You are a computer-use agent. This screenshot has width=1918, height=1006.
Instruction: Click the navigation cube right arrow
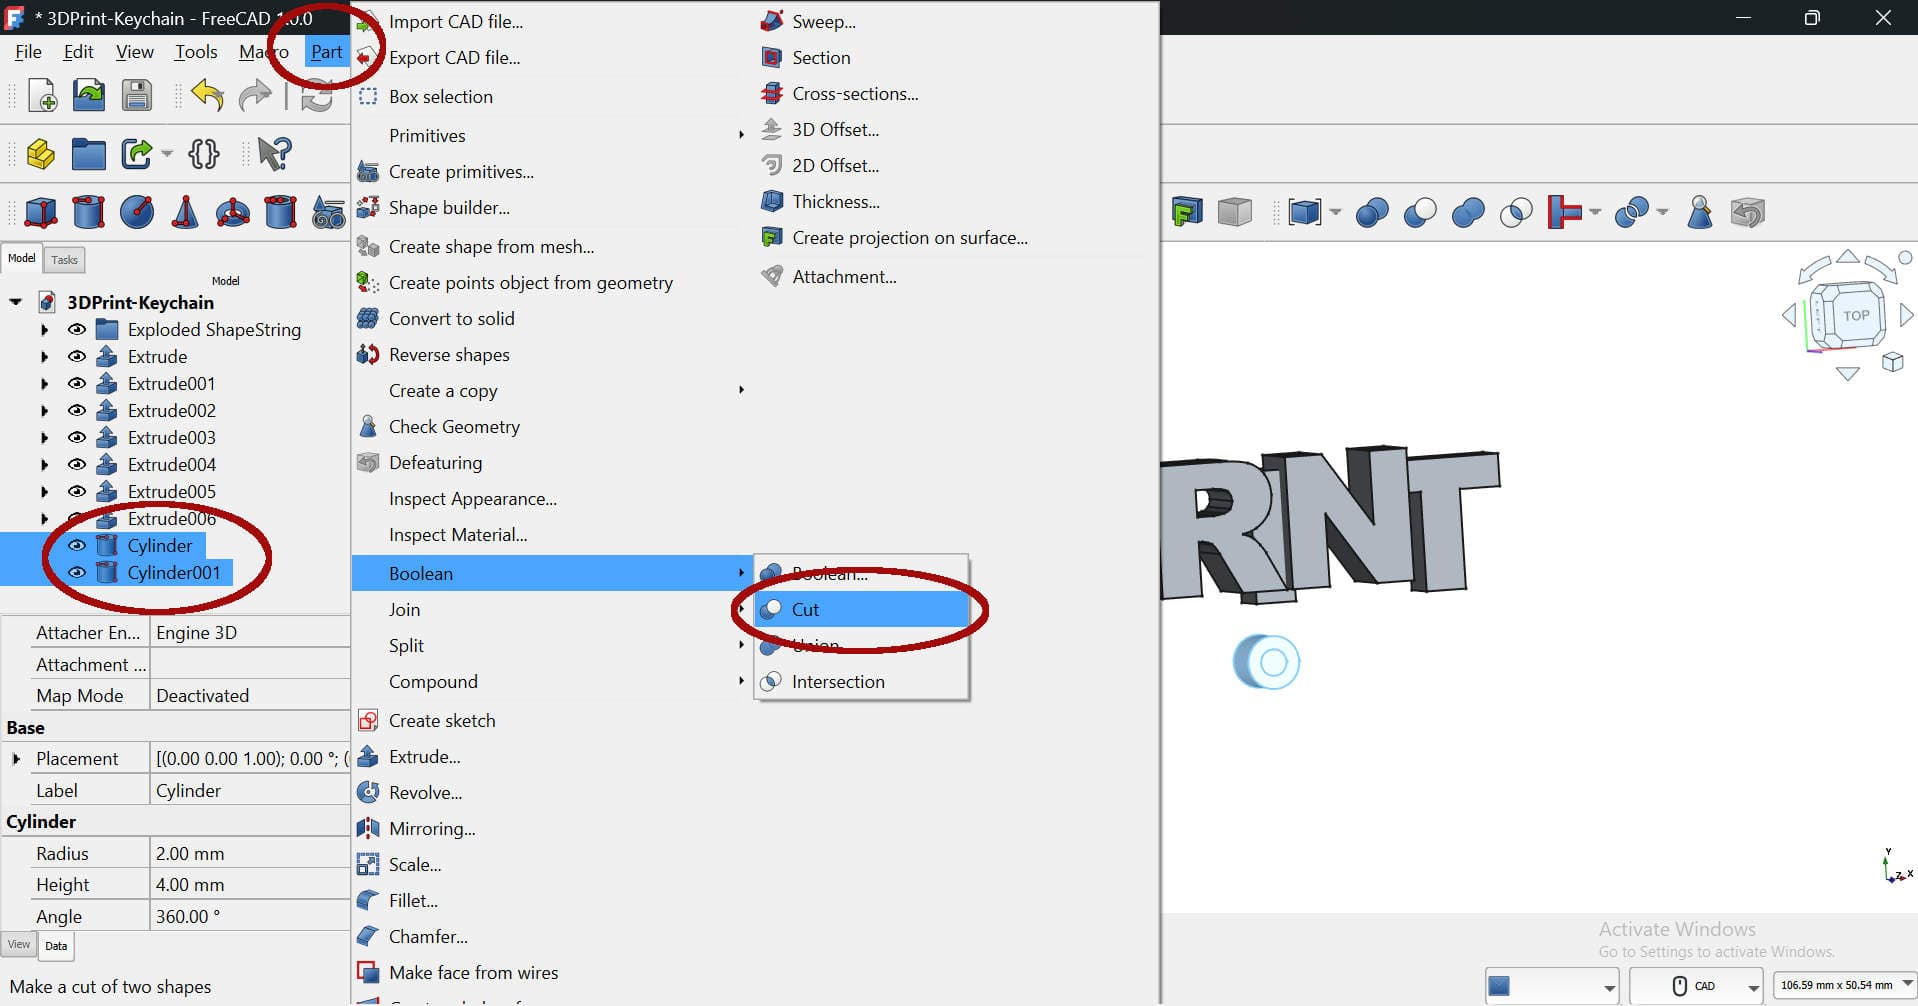pyautogui.click(x=1906, y=315)
